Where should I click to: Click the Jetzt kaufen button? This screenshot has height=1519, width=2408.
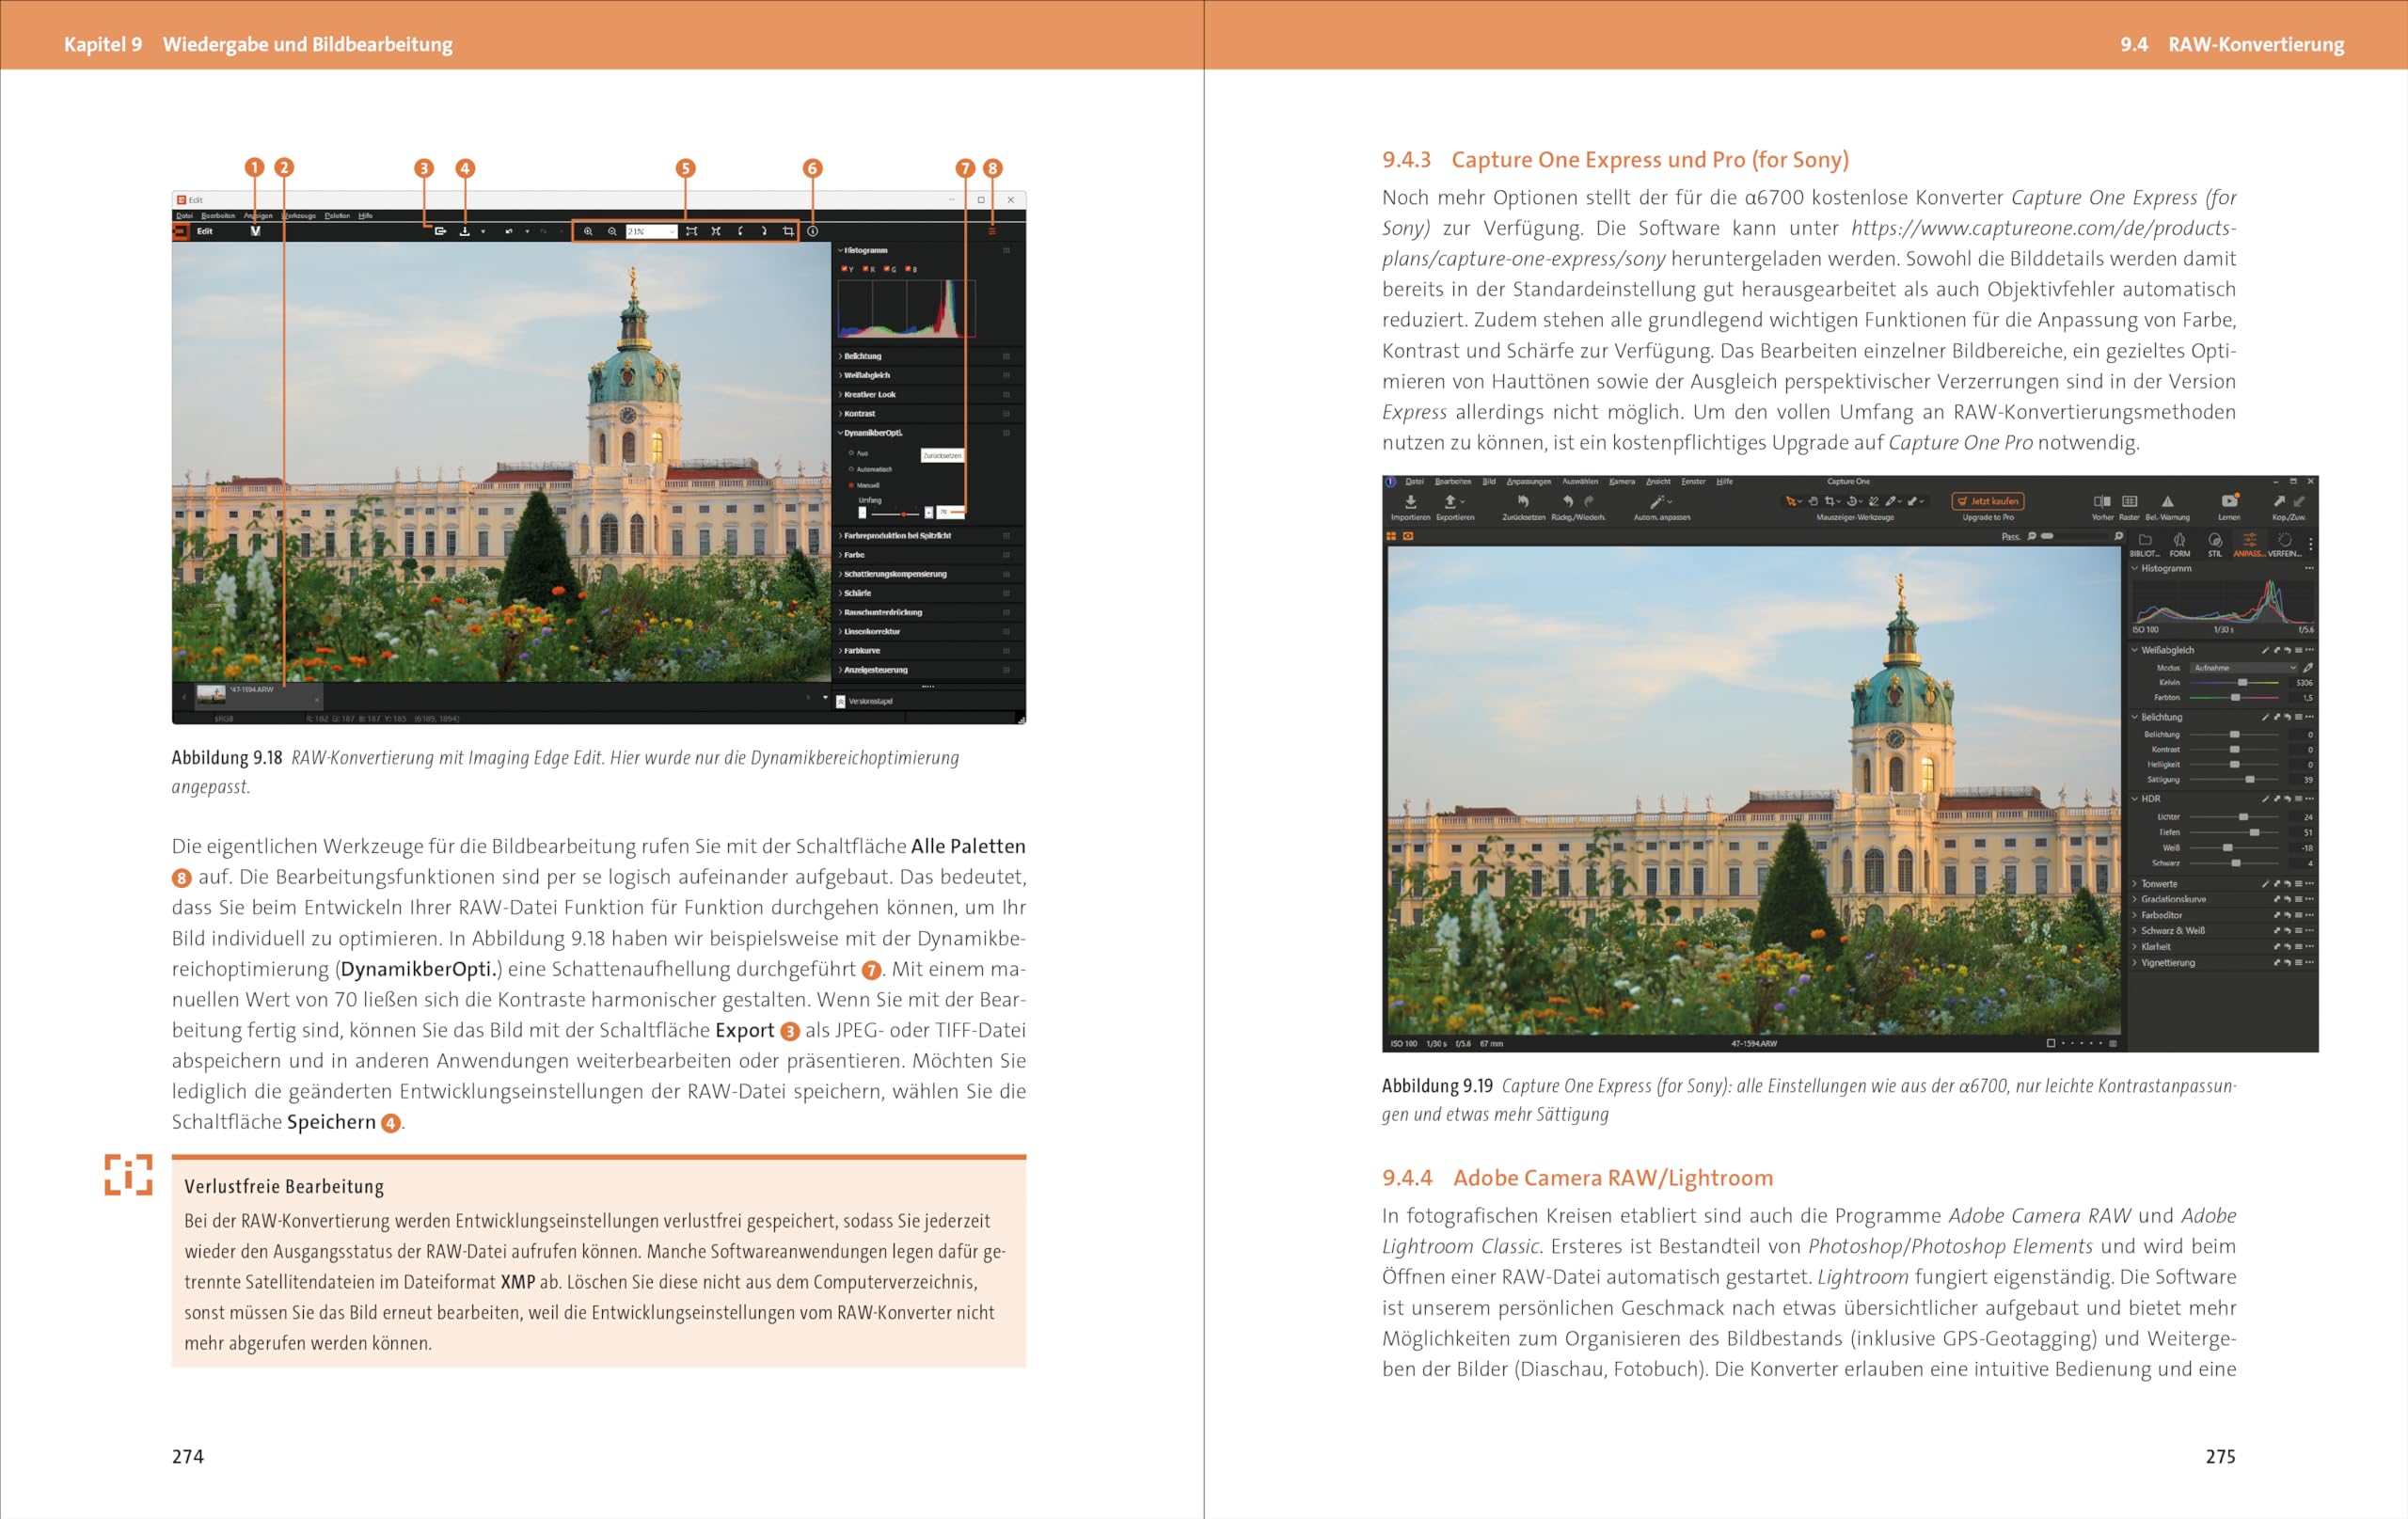tap(1988, 501)
